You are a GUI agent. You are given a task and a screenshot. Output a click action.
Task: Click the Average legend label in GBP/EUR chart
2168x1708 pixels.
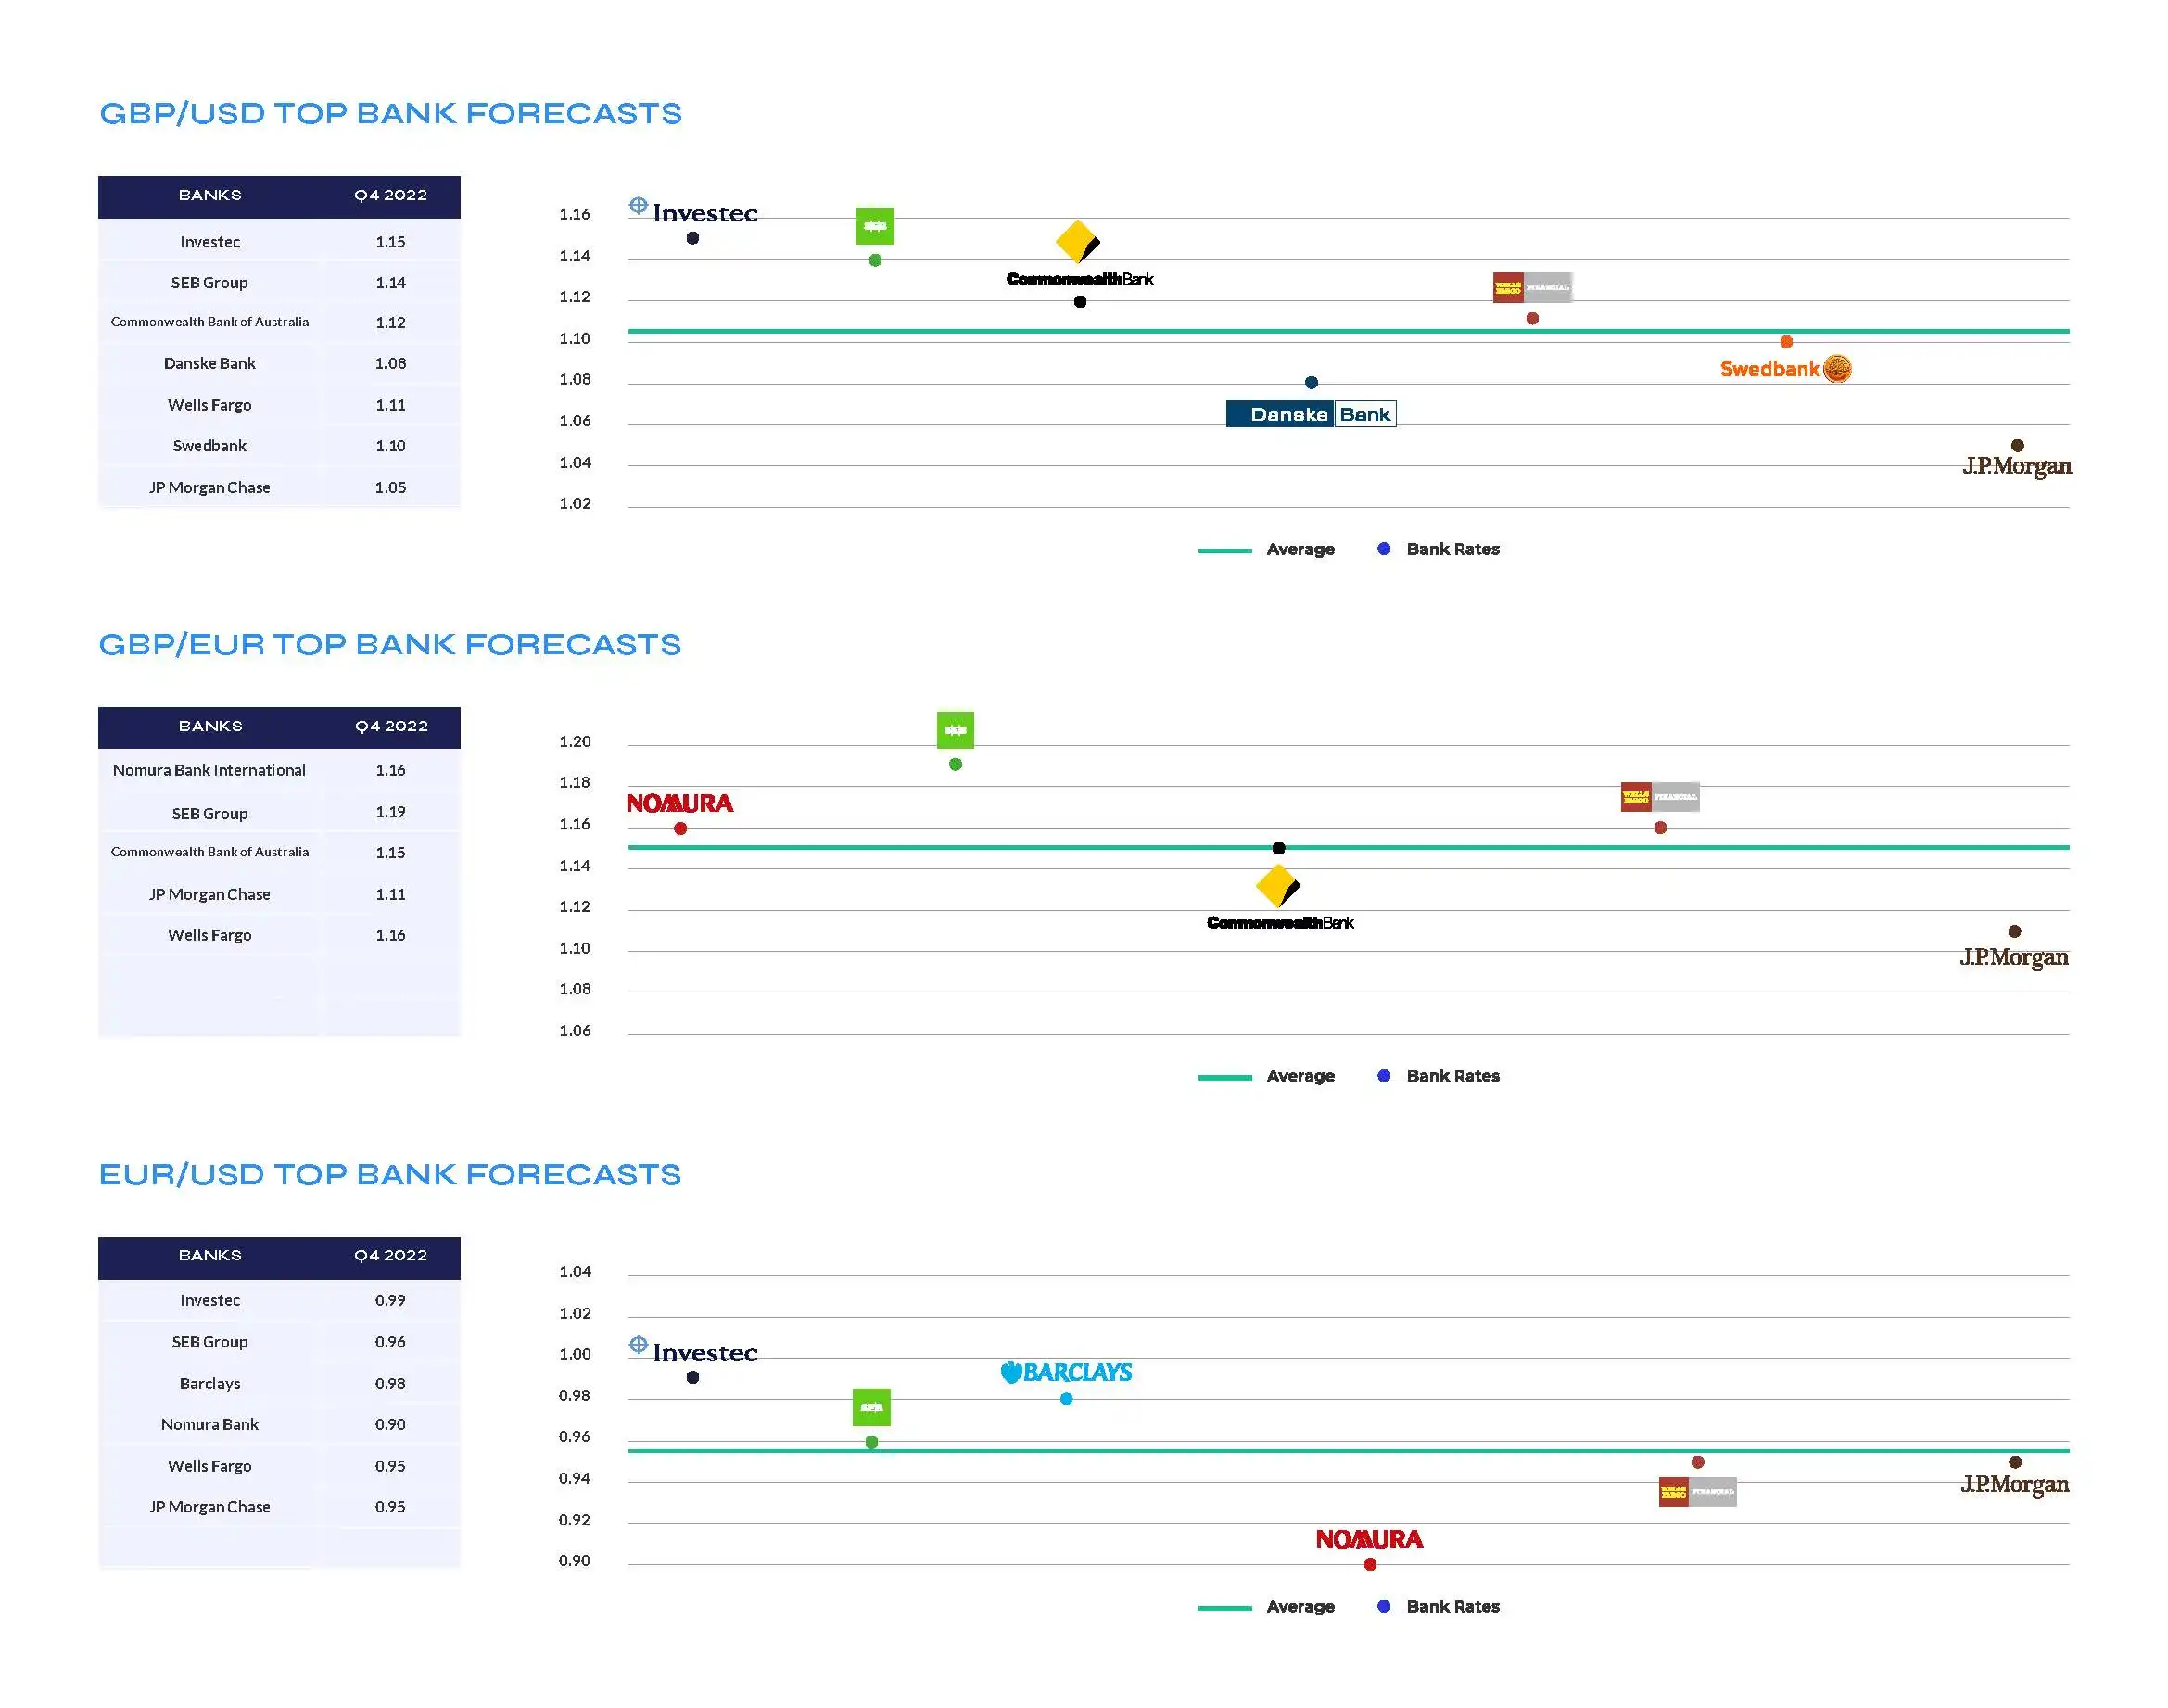pos(1301,1077)
